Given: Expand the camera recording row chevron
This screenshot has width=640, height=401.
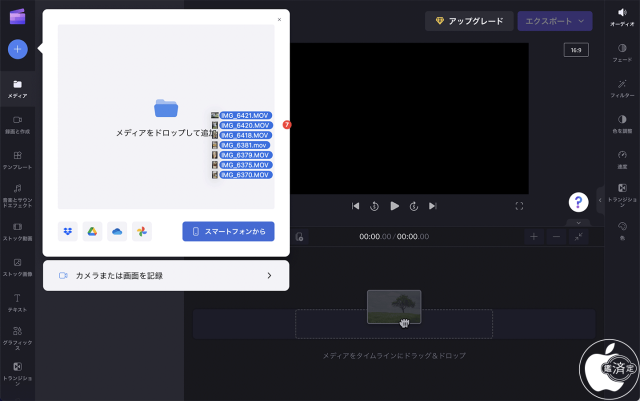Looking at the screenshot, I should 269,276.
